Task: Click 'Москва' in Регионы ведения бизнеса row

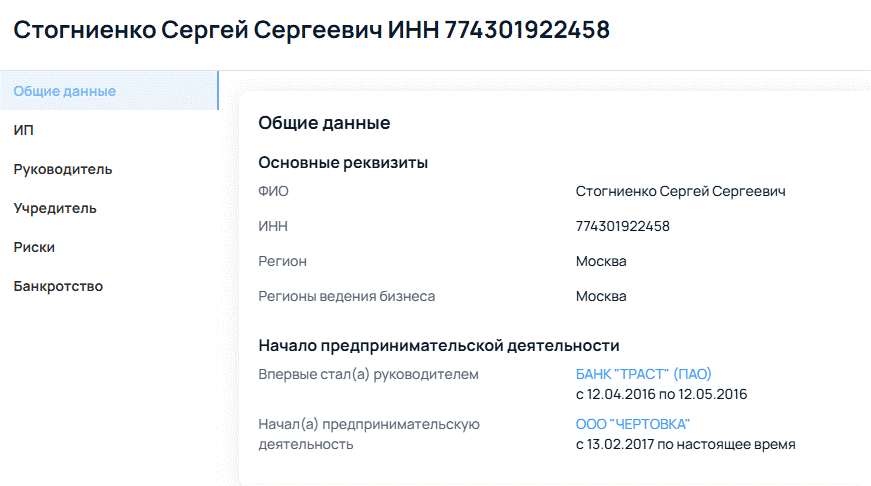Action: [x=601, y=296]
